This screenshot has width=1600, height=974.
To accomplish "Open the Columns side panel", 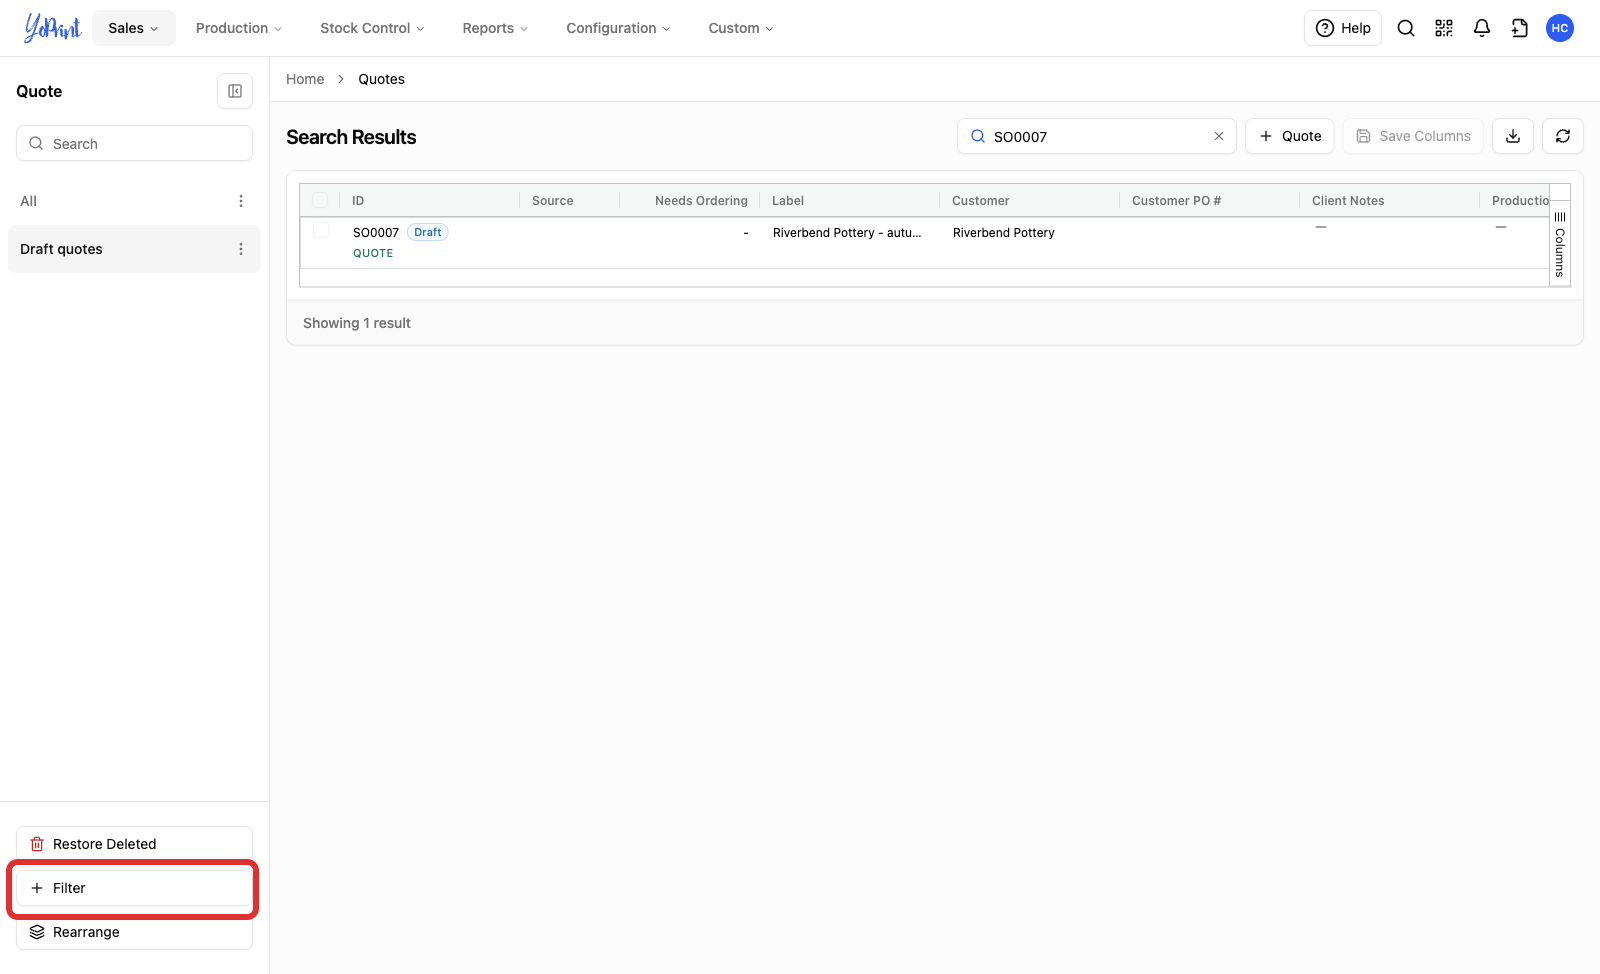I will pyautogui.click(x=1560, y=244).
